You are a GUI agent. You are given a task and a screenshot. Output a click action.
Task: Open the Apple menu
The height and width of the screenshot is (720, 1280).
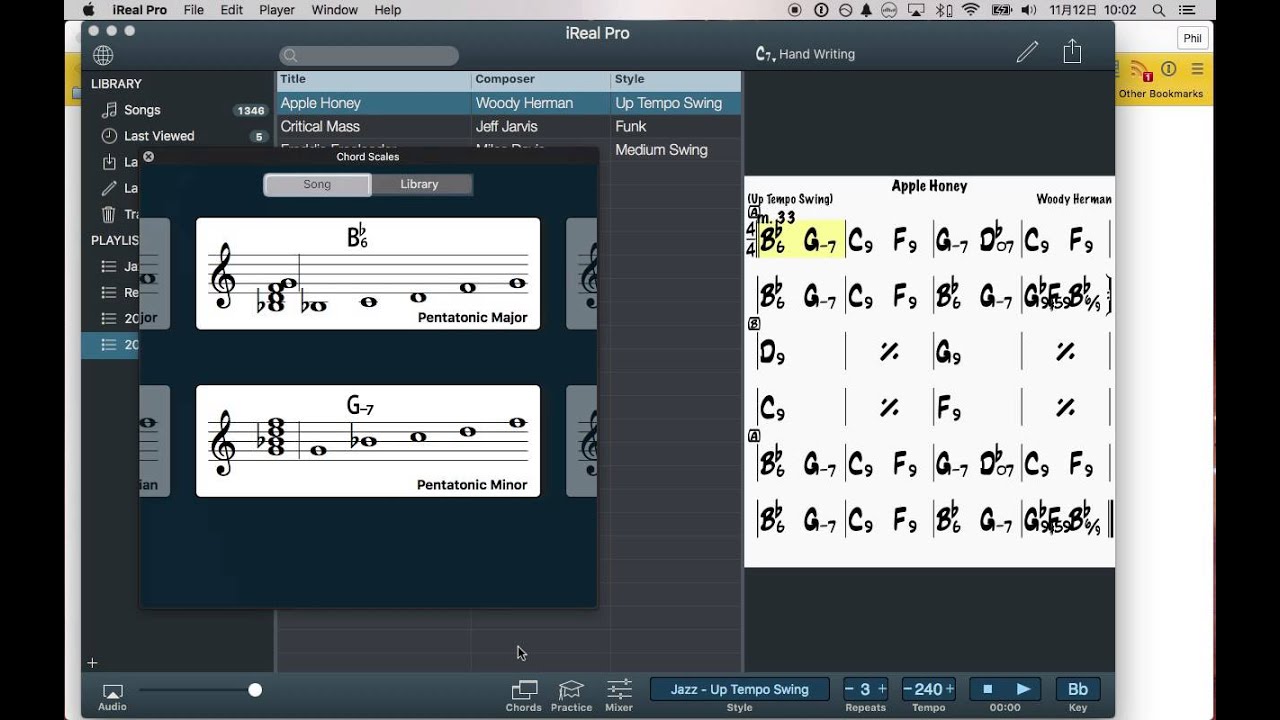click(x=88, y=10)
